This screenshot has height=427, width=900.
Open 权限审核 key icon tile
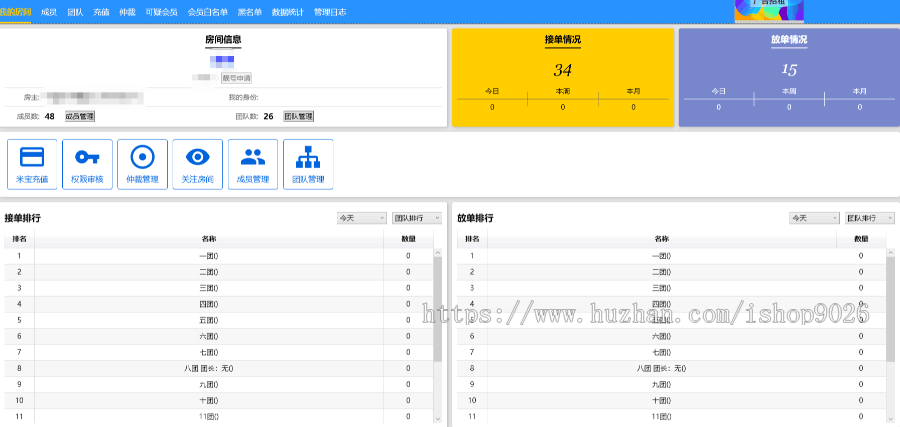click(87, 164)
